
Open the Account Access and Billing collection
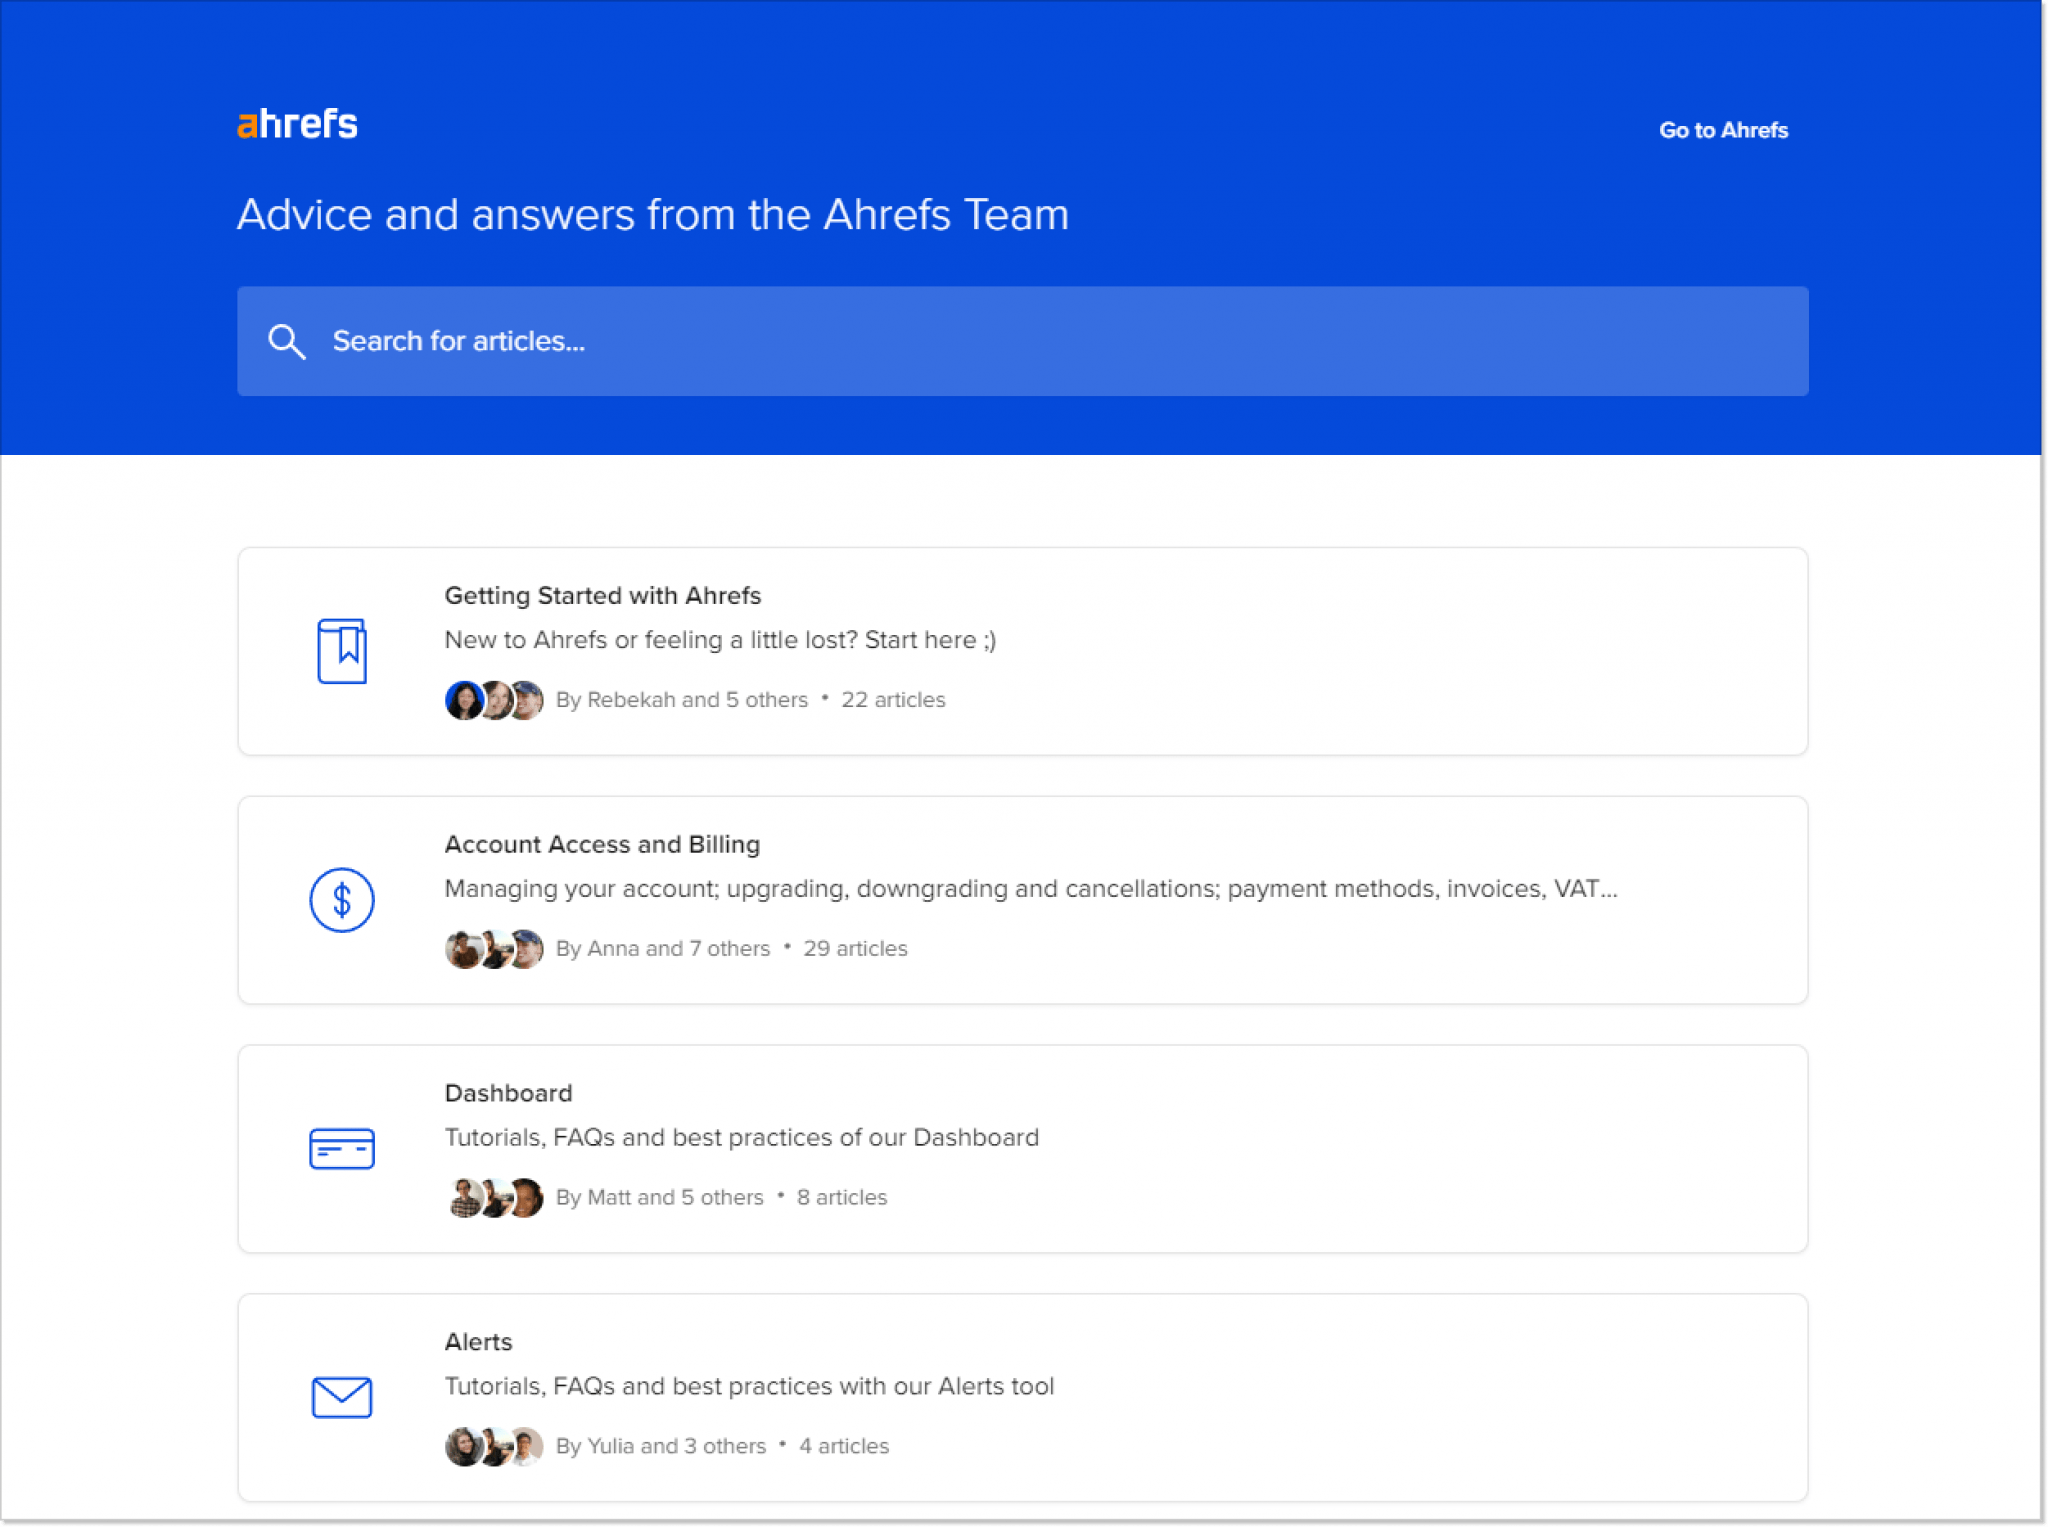601,844
